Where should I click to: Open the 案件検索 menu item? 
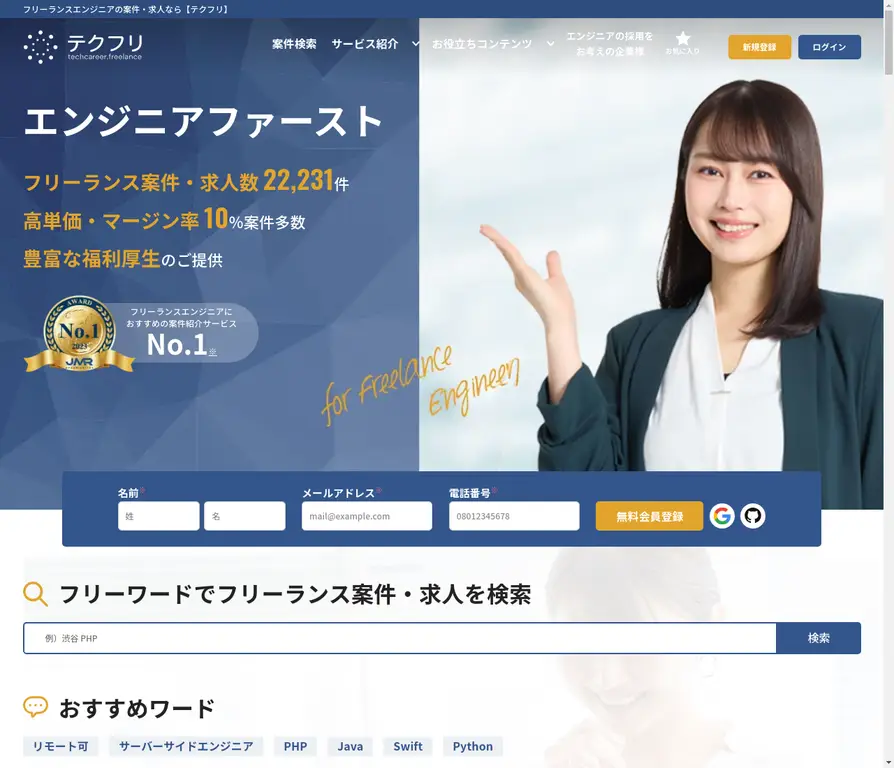[x=294, y=45]
